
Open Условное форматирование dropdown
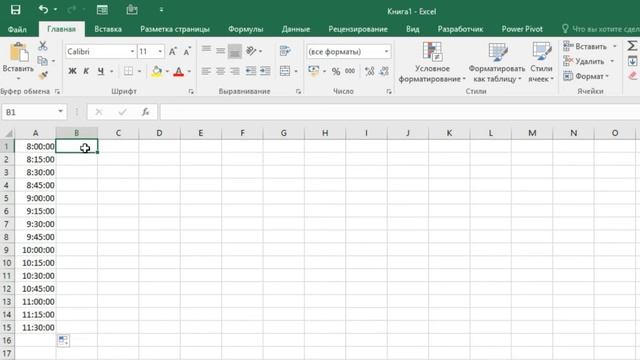tap(432, 63)
